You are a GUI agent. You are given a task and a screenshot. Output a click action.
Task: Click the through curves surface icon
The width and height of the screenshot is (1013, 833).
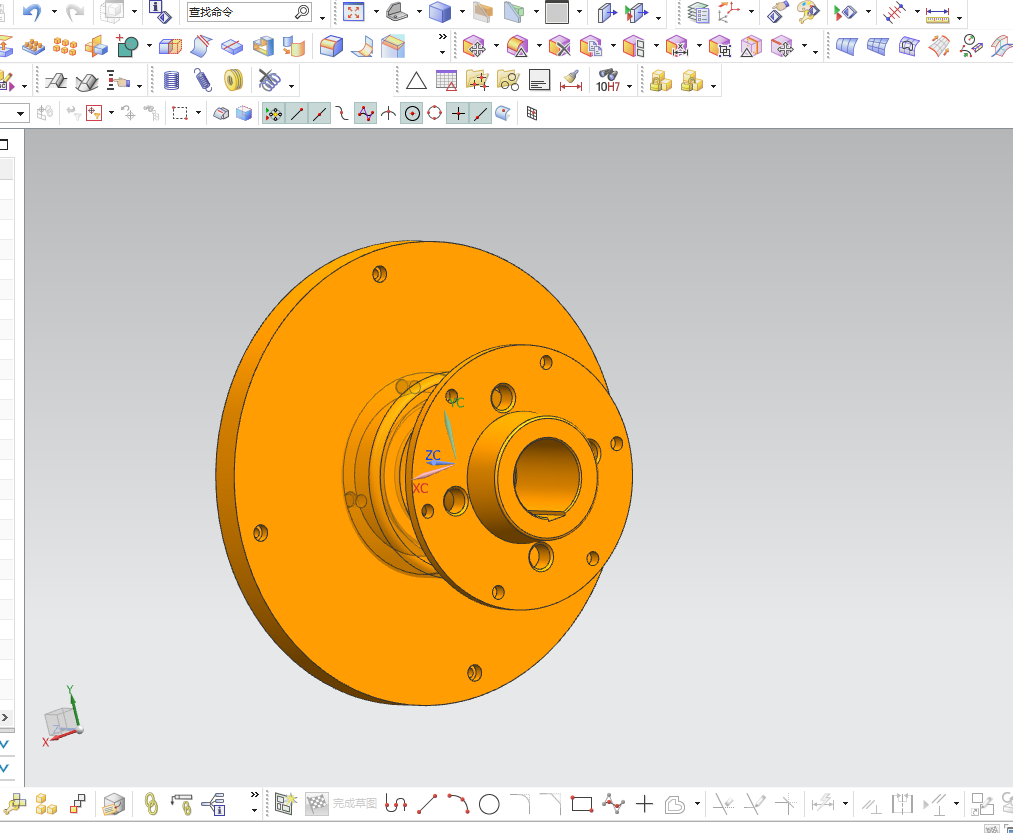click(x=846, y=47)
